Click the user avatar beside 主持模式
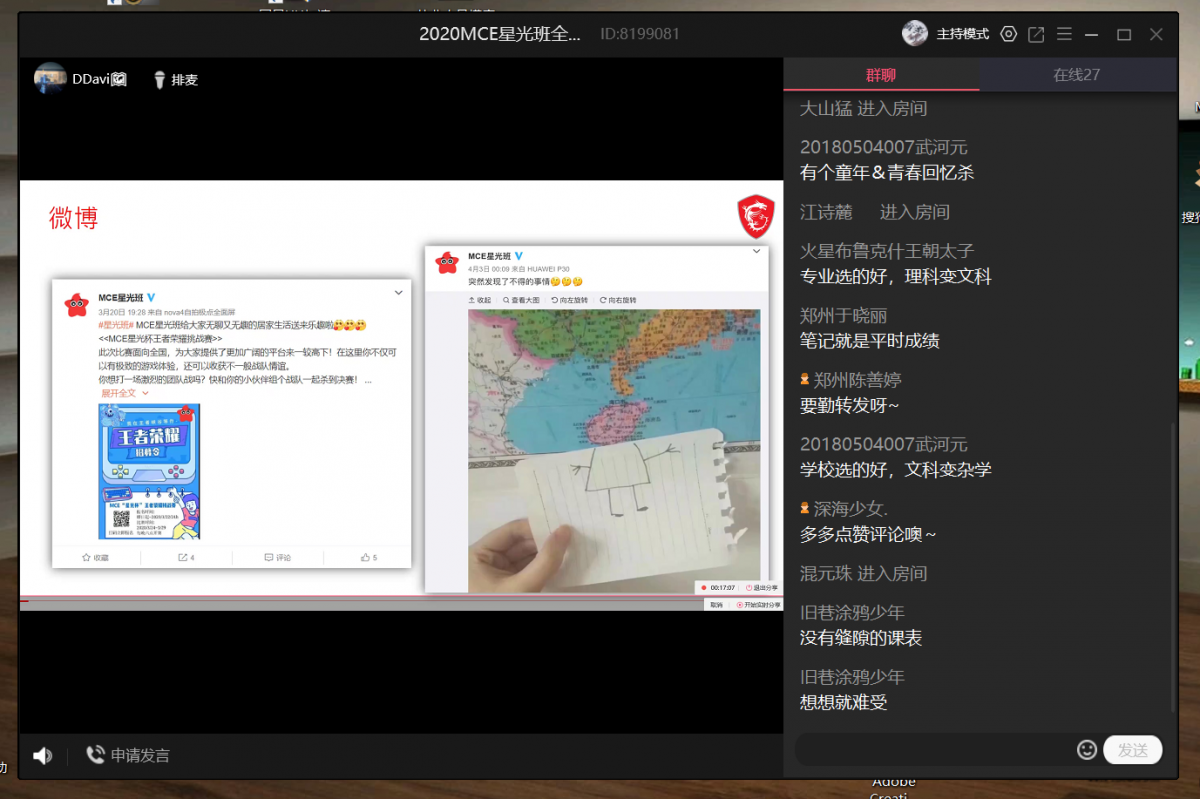This screenshot has width=1200, height=799. [x=914, y=34]
